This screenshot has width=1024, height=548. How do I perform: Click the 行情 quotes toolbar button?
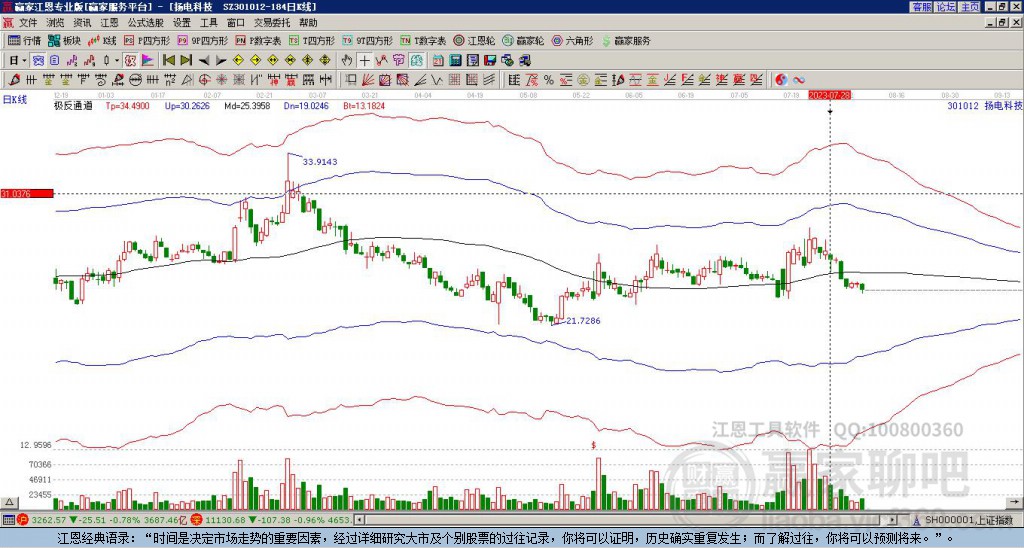click(24, 40)
